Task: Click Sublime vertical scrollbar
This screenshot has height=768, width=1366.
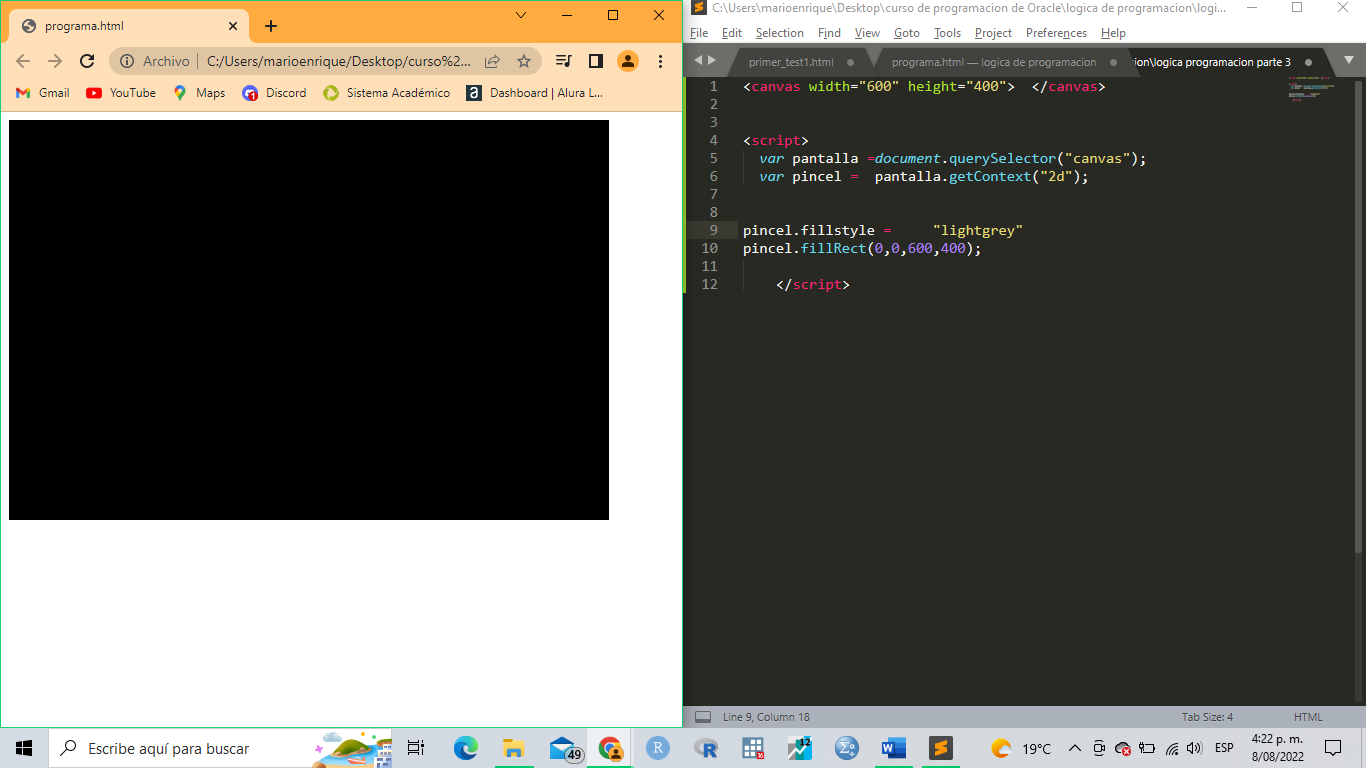Action: pyautogui.click(x=1358, y=315)
